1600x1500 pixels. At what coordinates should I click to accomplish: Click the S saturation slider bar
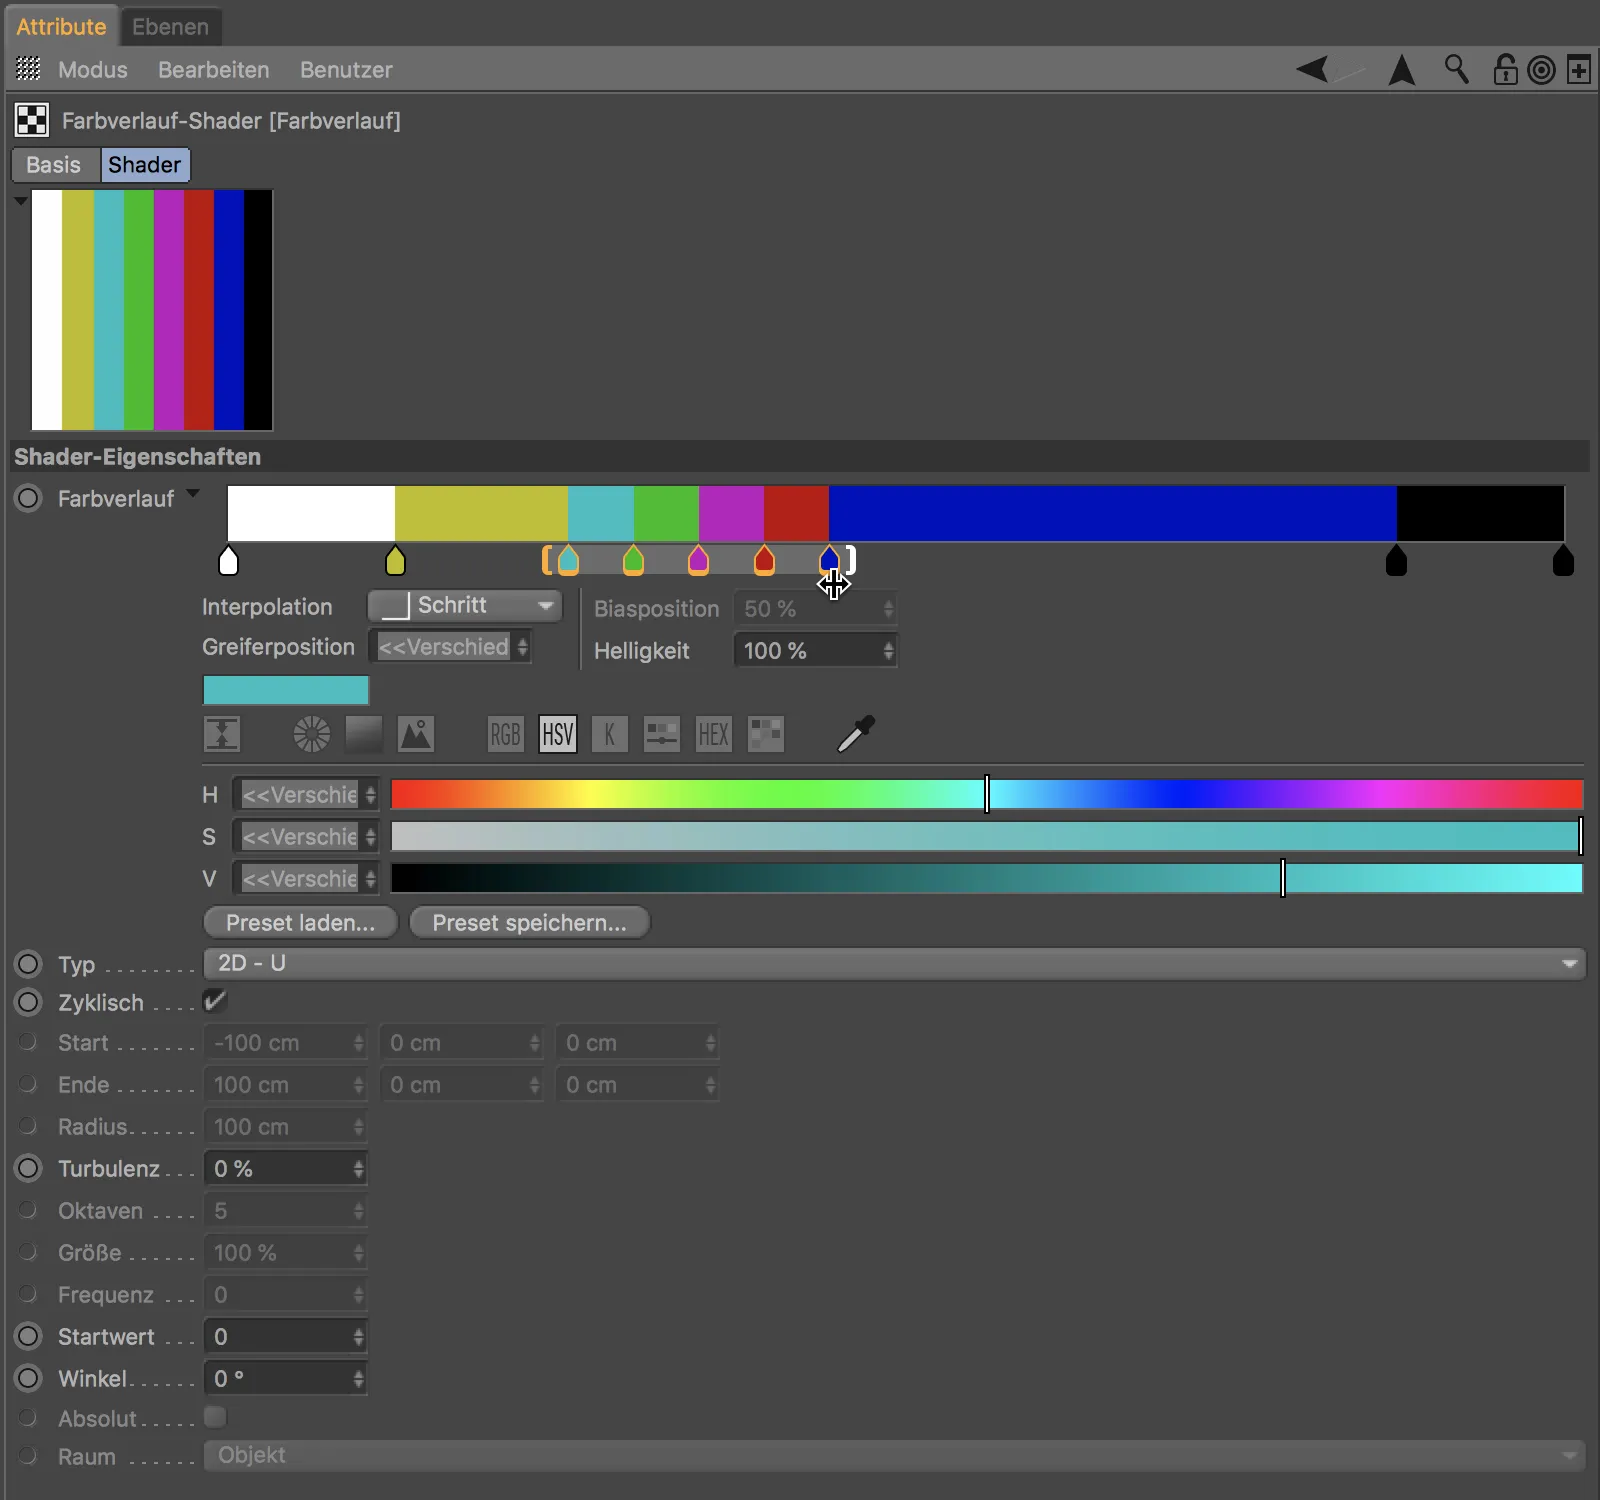click(x=987, y=836)
